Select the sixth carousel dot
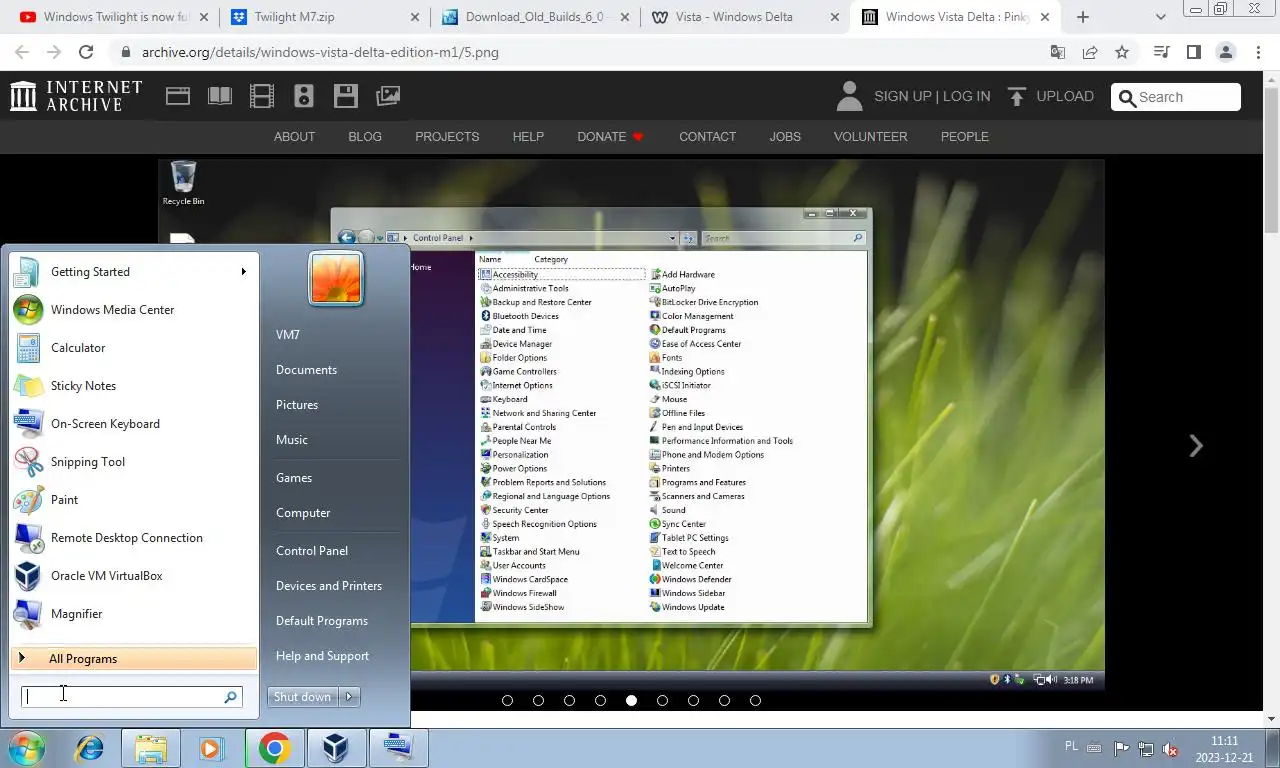The image size is (1280, 768). pos(662,701)
